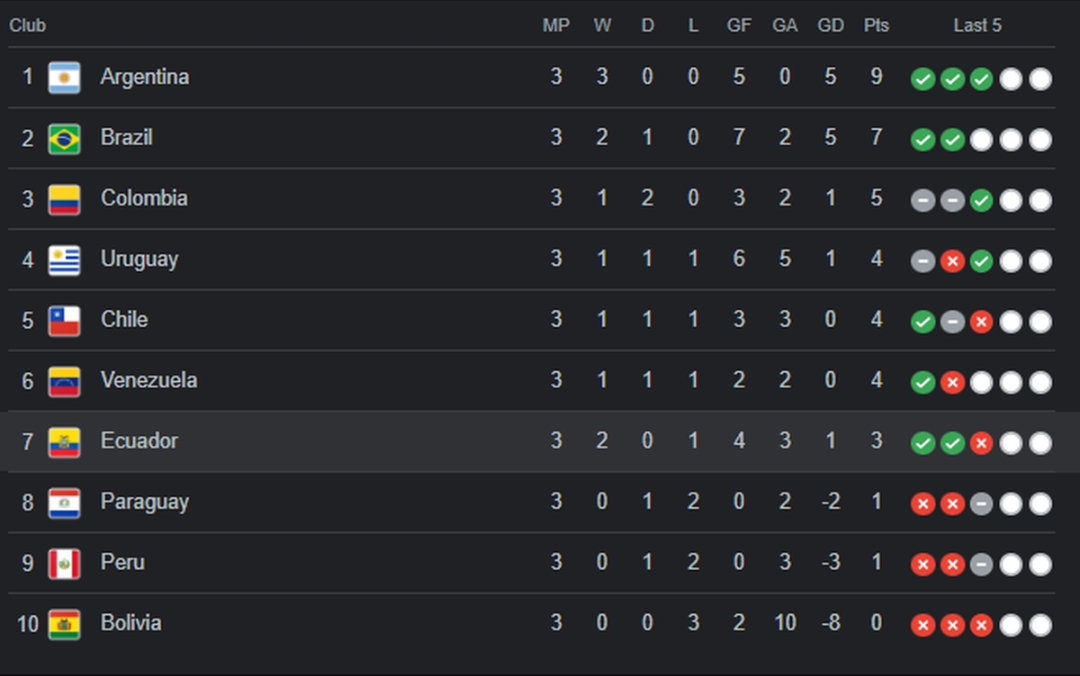The height and width of the screenshot is (676, 1080).
Task: Click Colombia's first grey draw icon
Action: pyautogui.click(x=923, y=201)
